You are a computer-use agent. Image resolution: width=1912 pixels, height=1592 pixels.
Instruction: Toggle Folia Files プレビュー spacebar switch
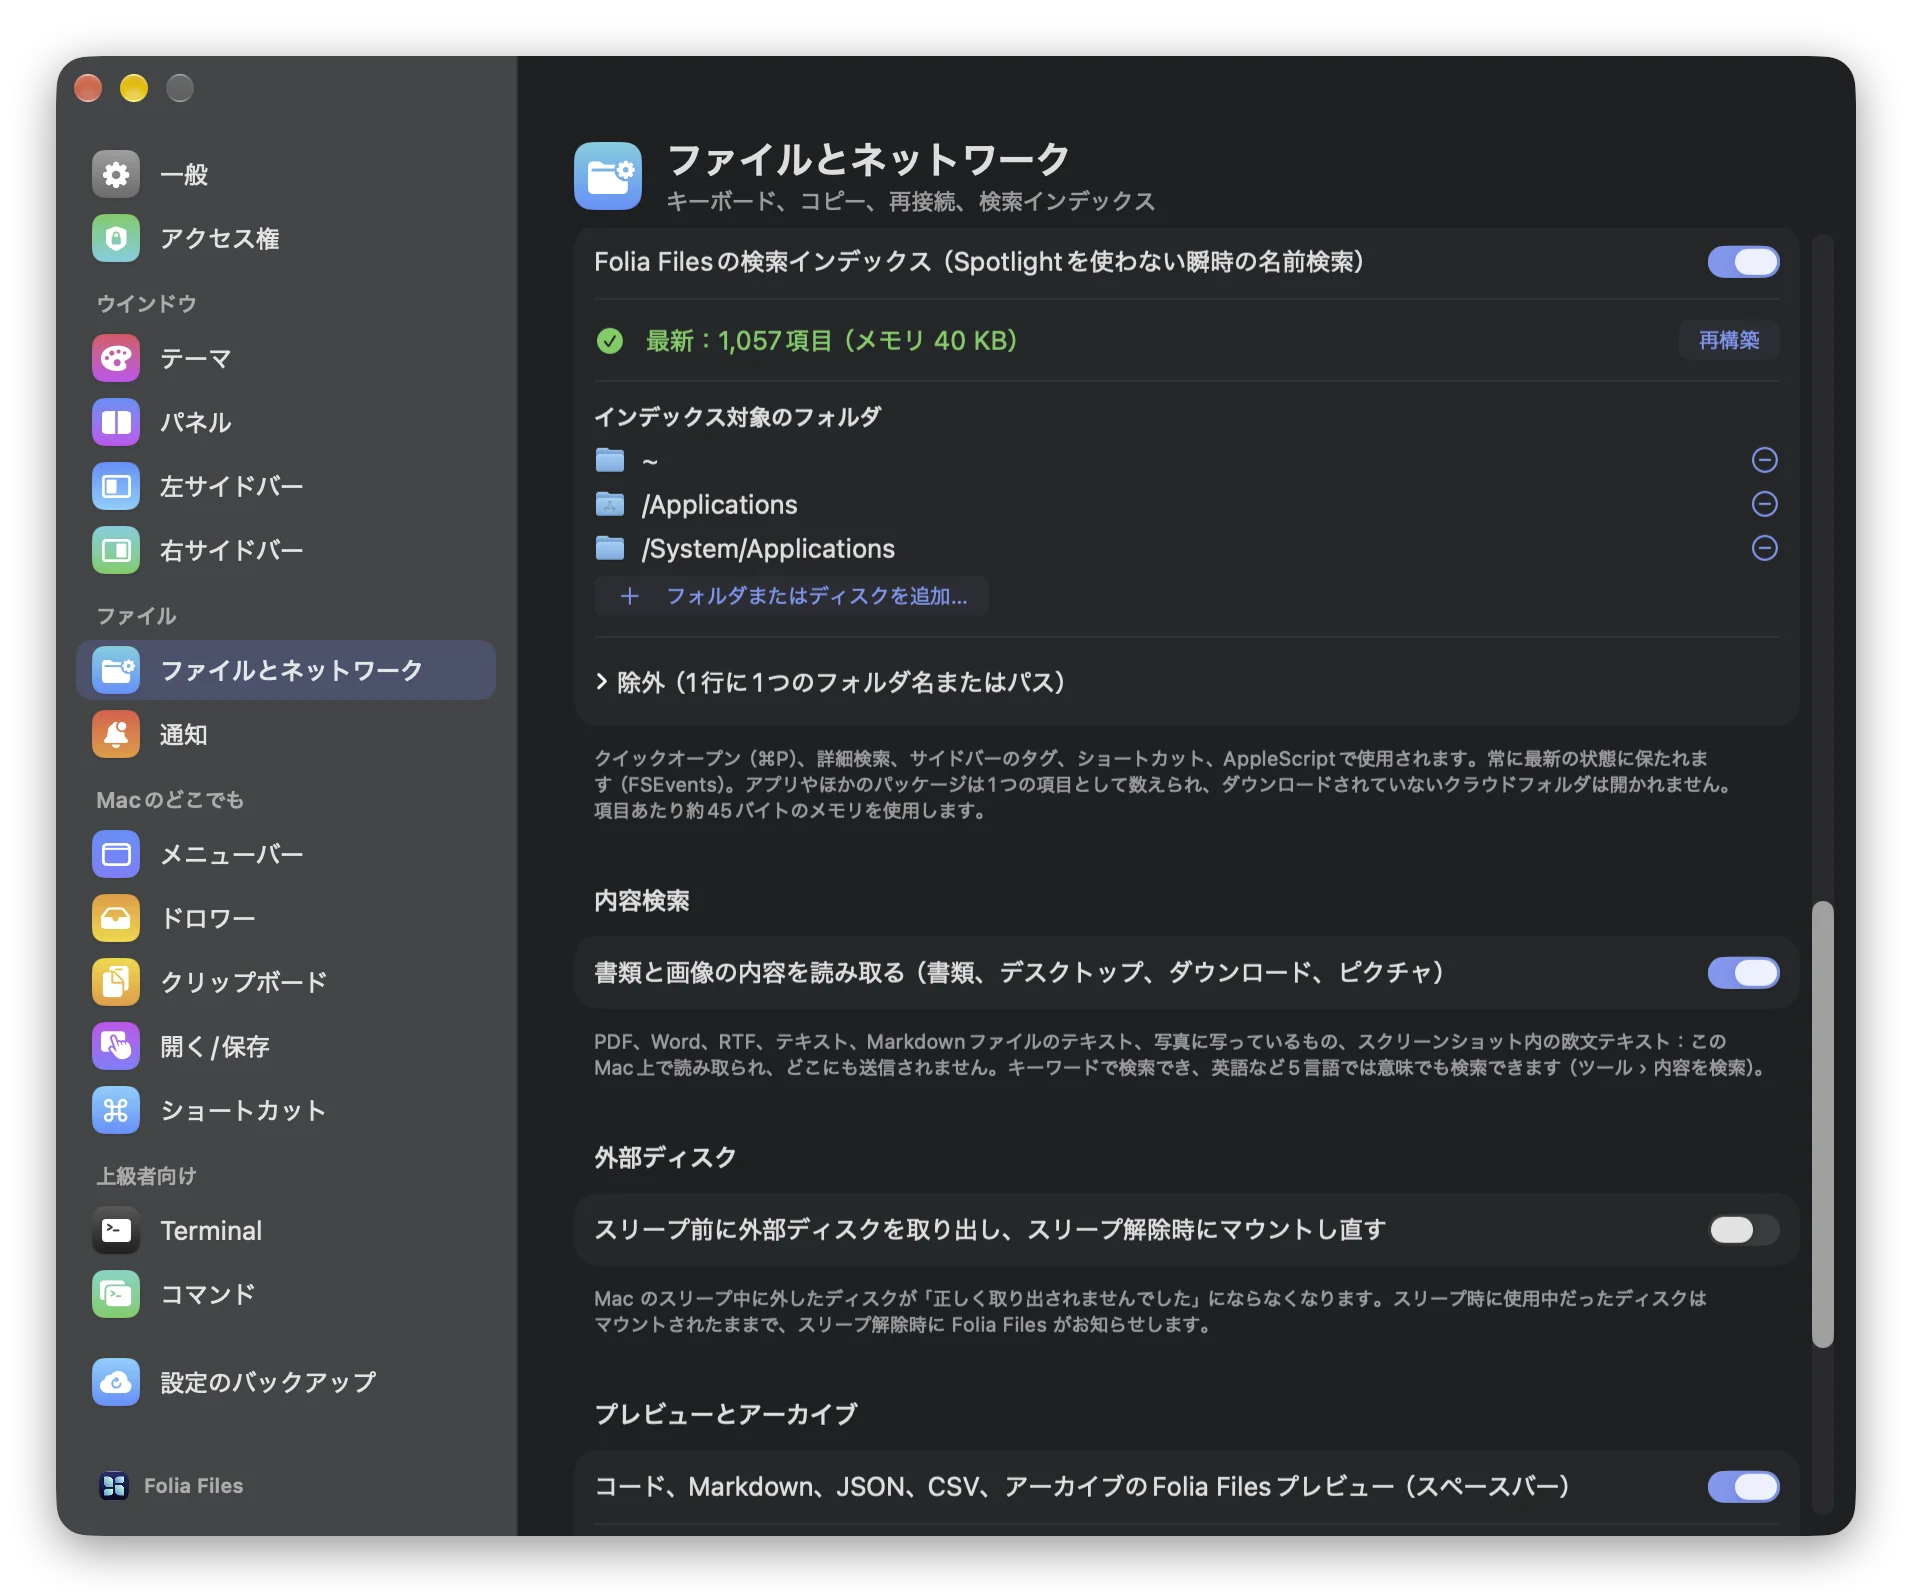pyautogui.click(x=1743, y=1487)
